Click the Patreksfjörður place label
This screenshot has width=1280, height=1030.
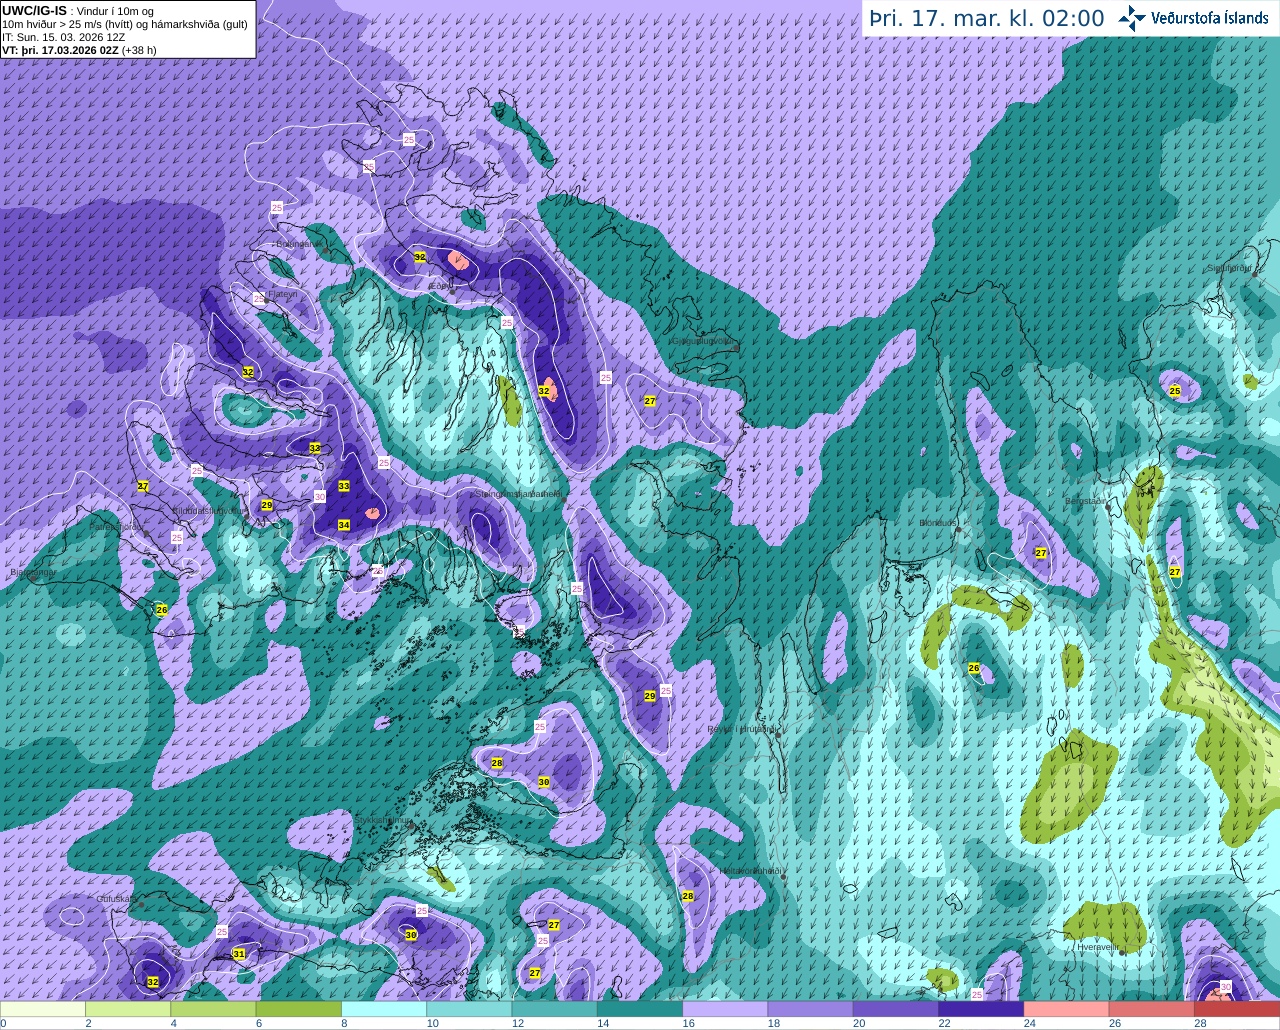coord(118,527)
